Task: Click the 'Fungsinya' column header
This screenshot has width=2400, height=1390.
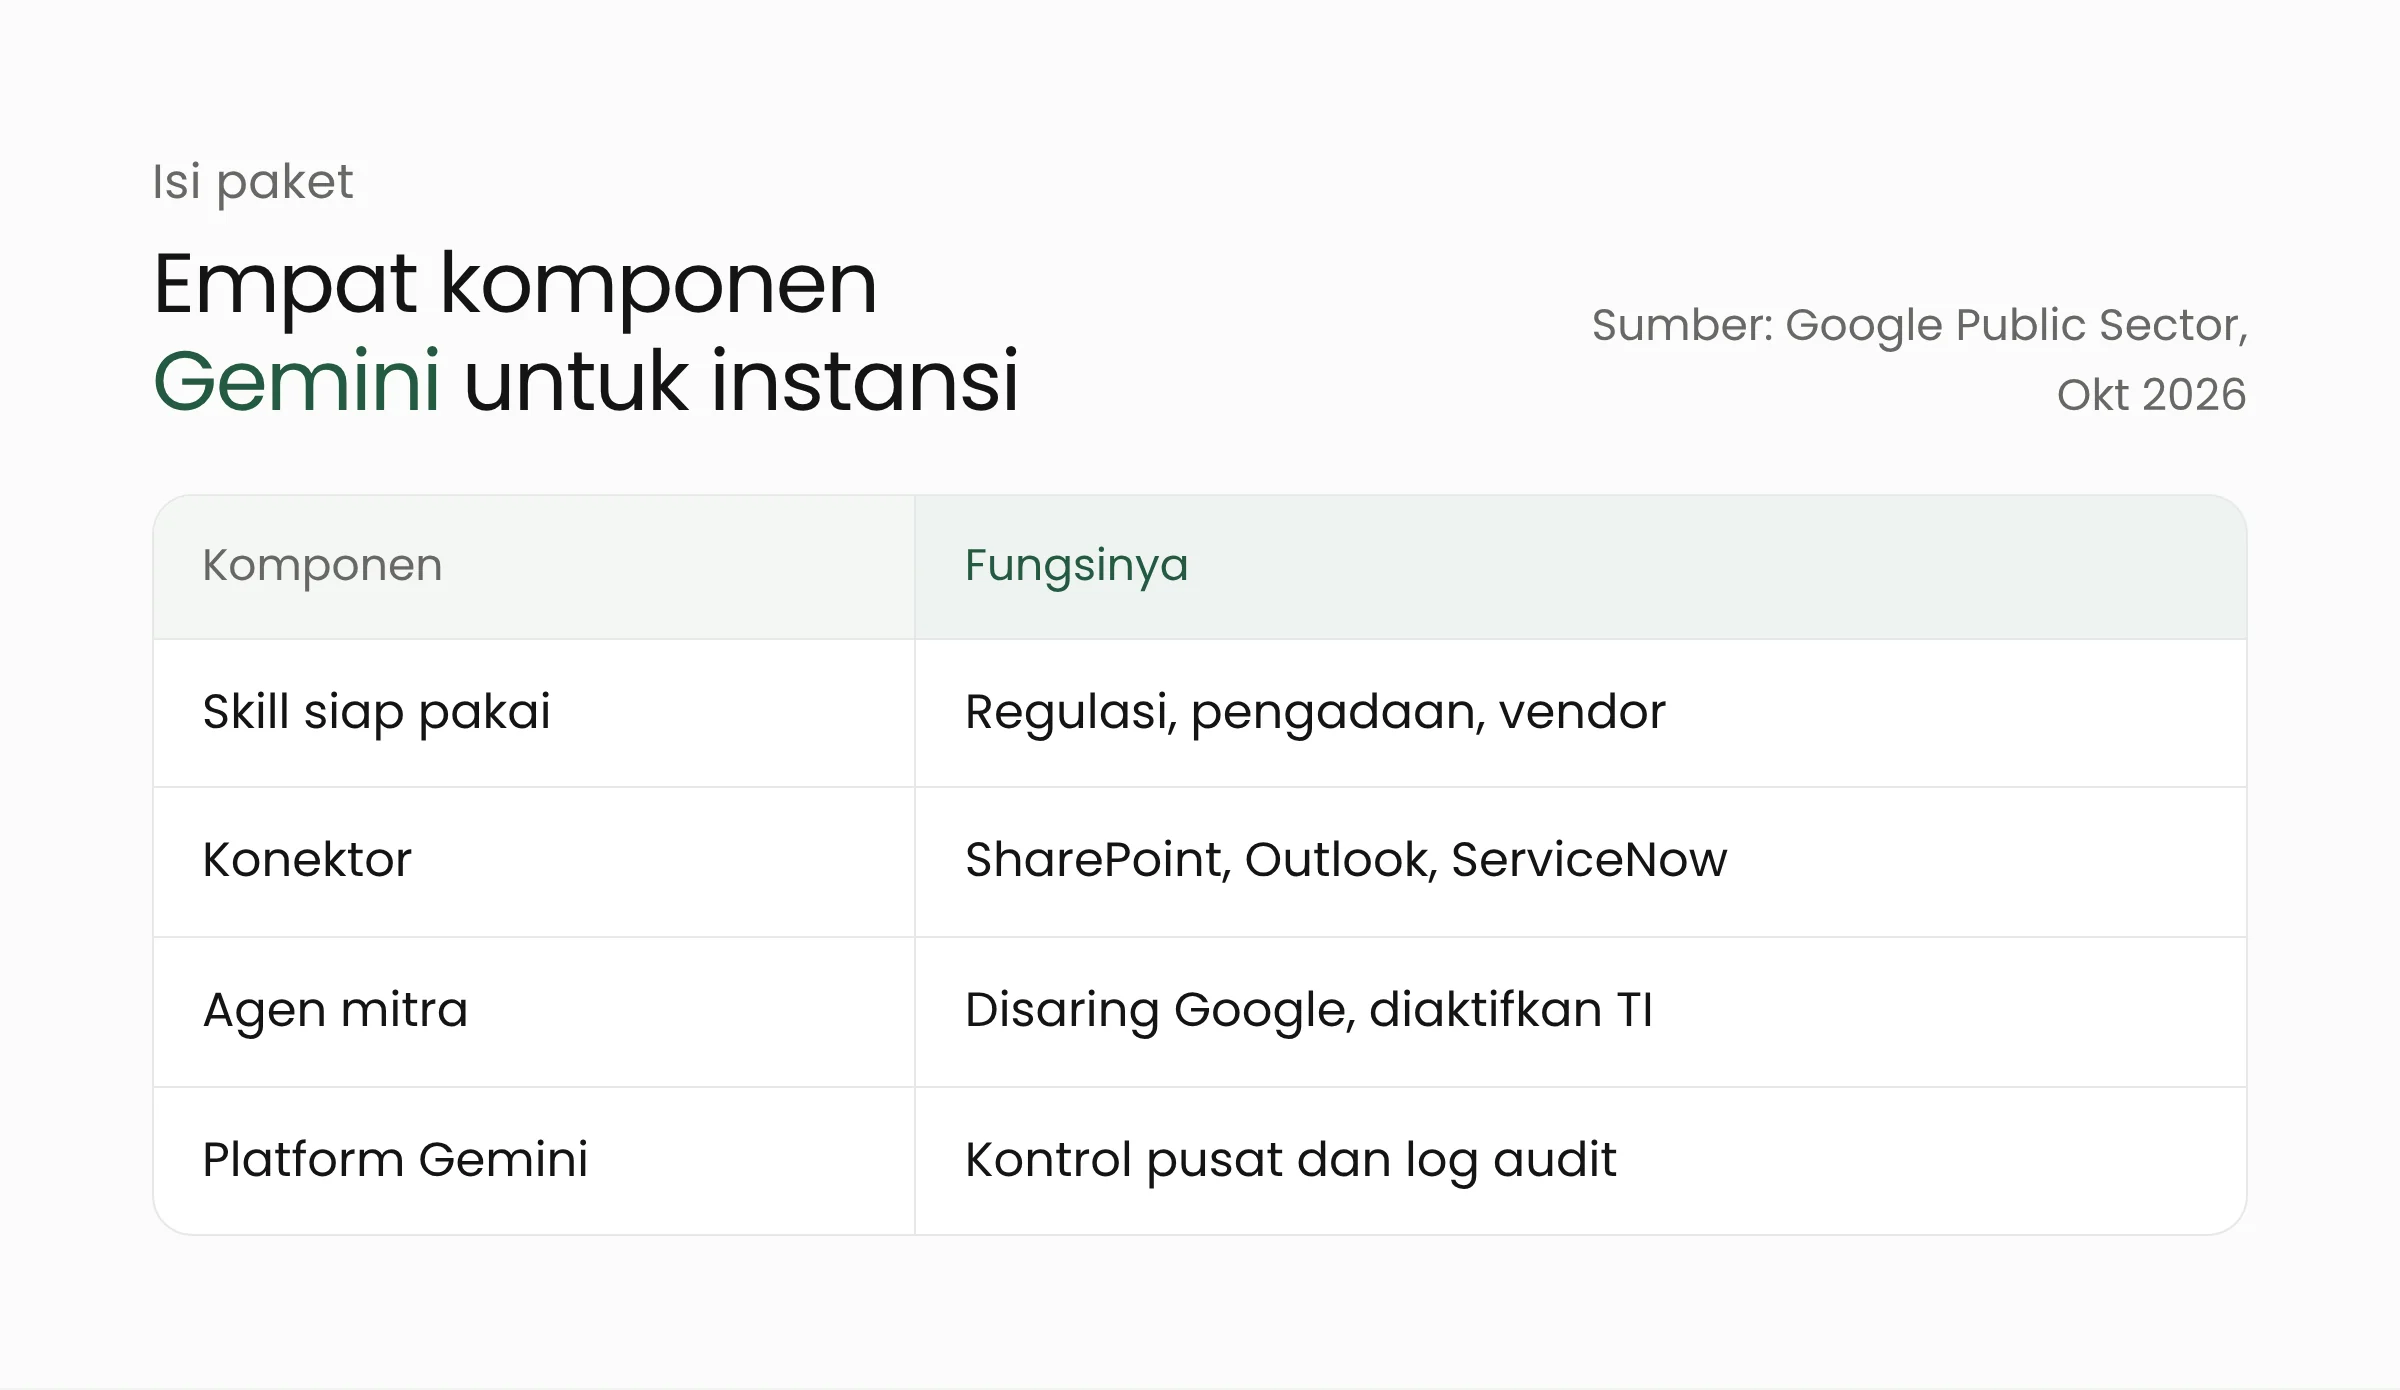Action: [x=1580, y=566]
